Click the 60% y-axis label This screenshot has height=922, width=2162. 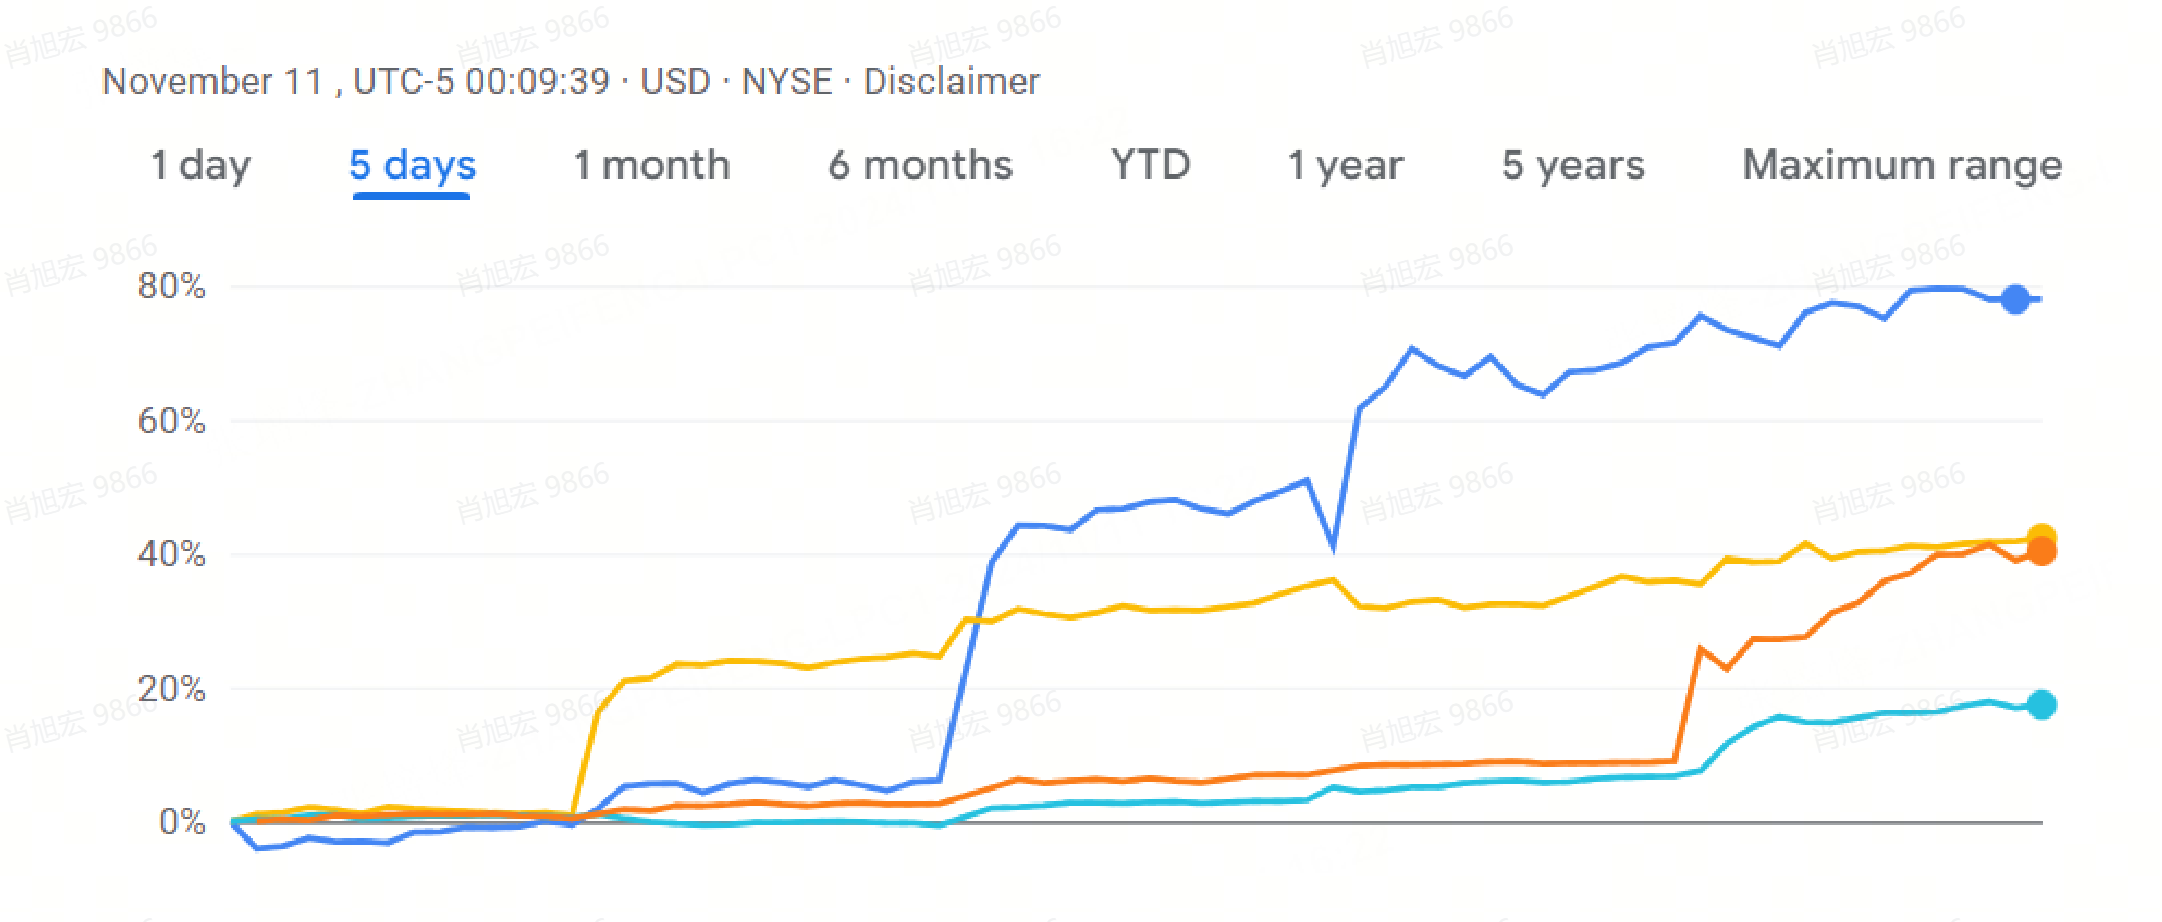click(x=172, y=421)
